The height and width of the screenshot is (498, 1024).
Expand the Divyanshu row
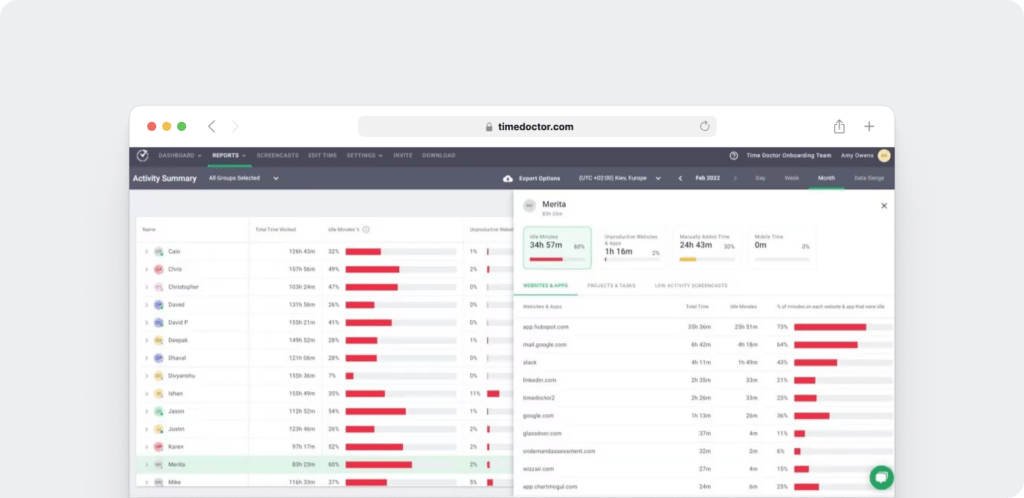point(146,376)
